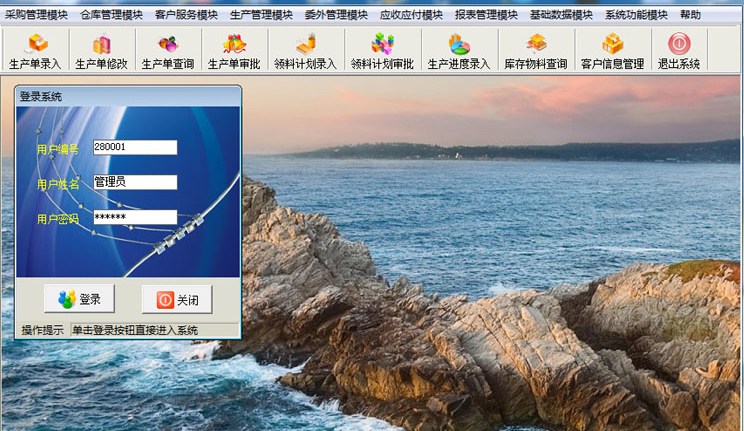
Task: Open 采购管理模块 menu
Action: 37,15
